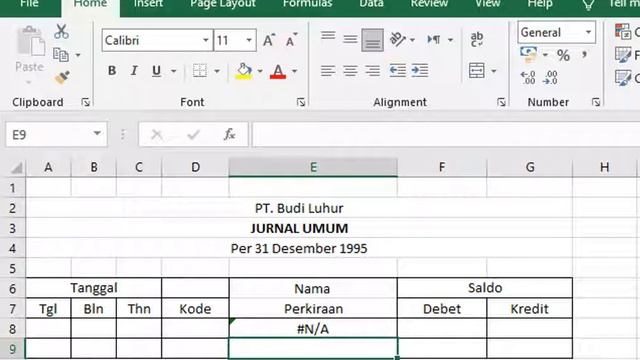The width and height of the screenshot is (640, 360).
Task: Select column E header
Action: [313, 167]
